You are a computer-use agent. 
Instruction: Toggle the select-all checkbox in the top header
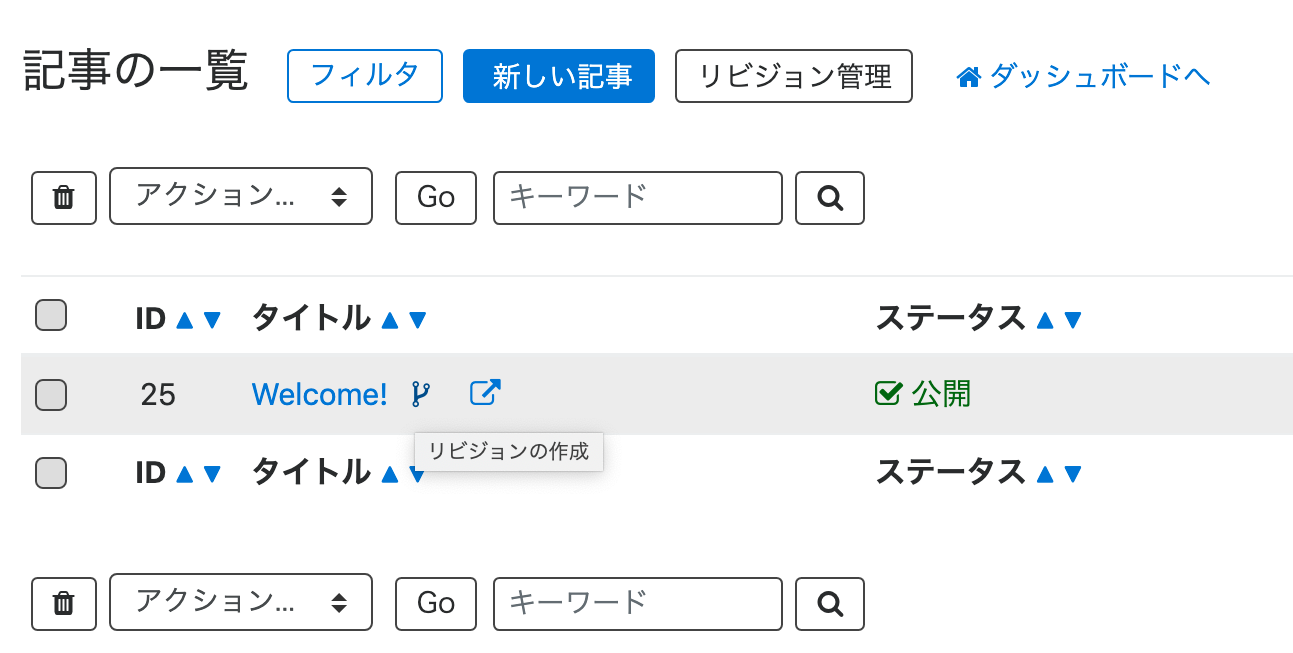tap(51, 315)
